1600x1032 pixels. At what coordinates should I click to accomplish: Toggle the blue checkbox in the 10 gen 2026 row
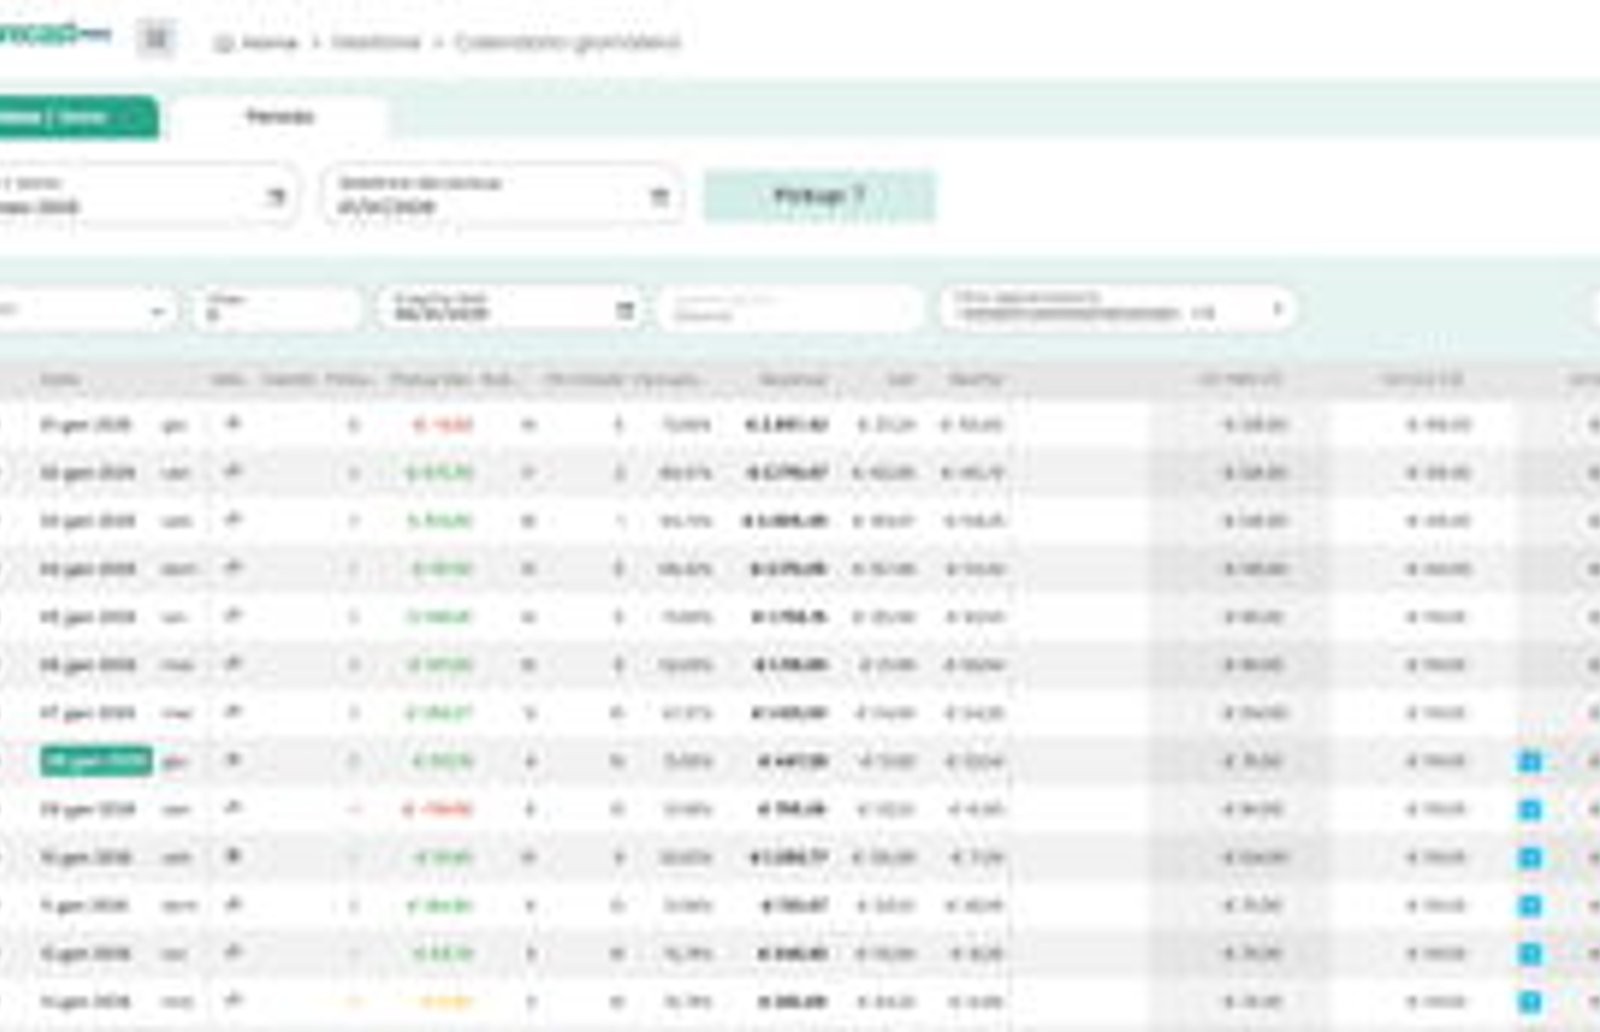(x=1530, y=858)
